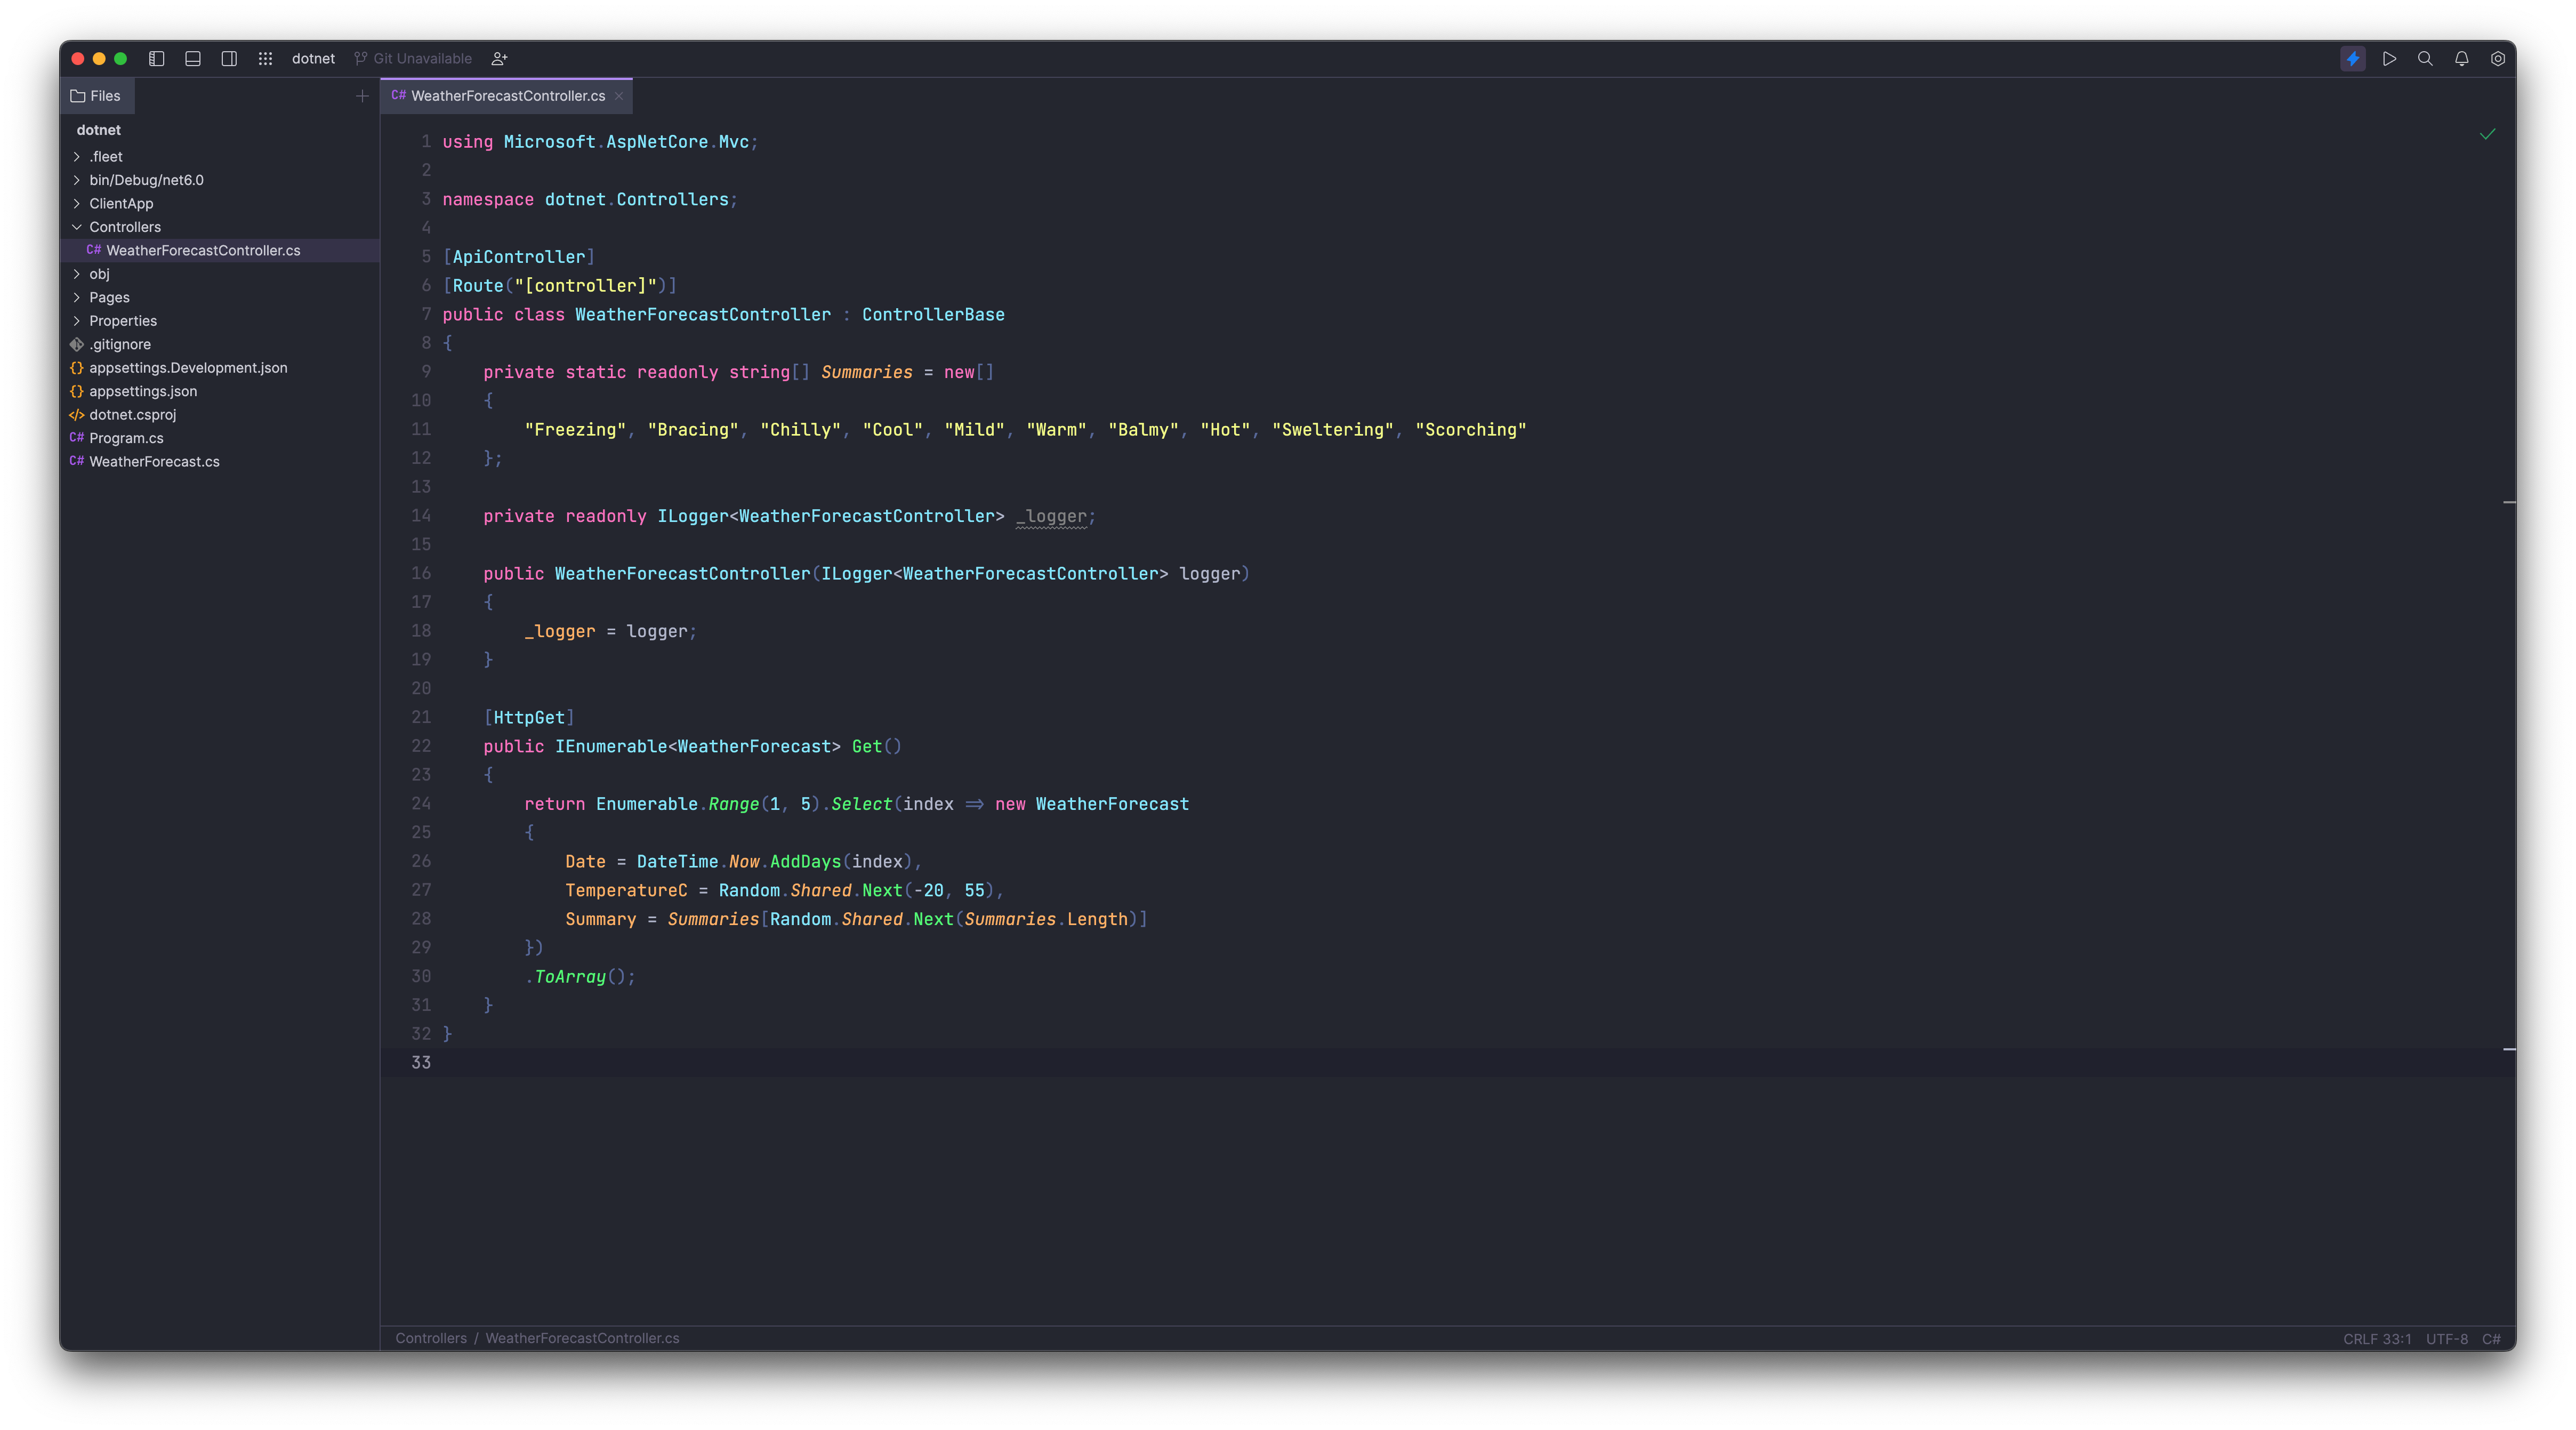2576x1430 pixels.
Task: Toggle the right panel visibility icon
Action: pyautogui.click(x=229, y=59)
